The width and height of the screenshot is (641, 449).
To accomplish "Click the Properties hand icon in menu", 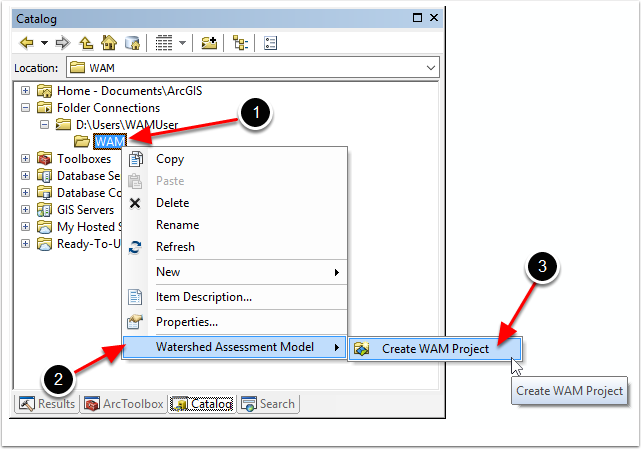I will tap(135, 322).
